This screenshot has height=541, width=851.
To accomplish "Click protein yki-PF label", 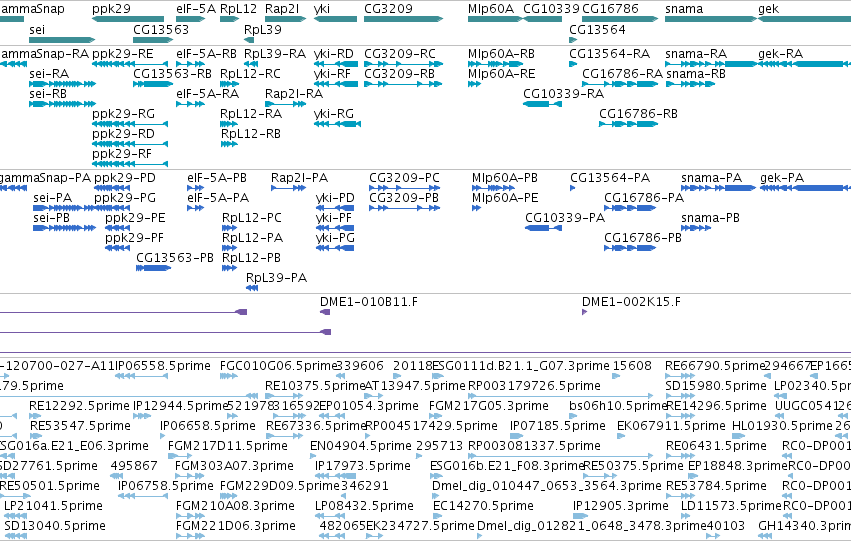I will pos(335,218).
